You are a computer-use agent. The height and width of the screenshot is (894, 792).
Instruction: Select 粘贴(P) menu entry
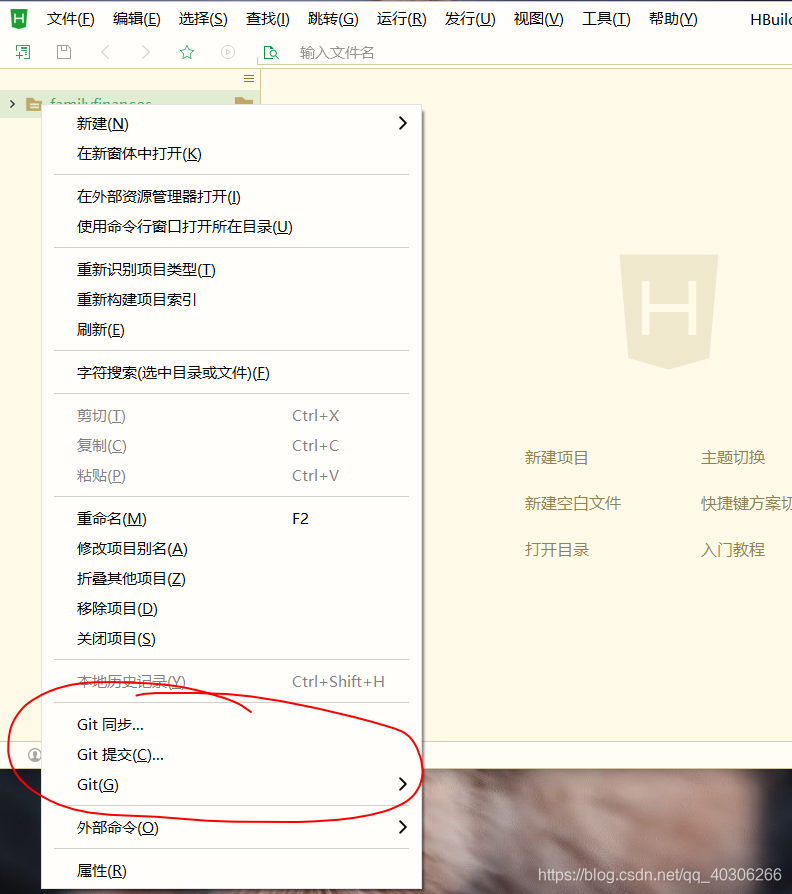231,476
